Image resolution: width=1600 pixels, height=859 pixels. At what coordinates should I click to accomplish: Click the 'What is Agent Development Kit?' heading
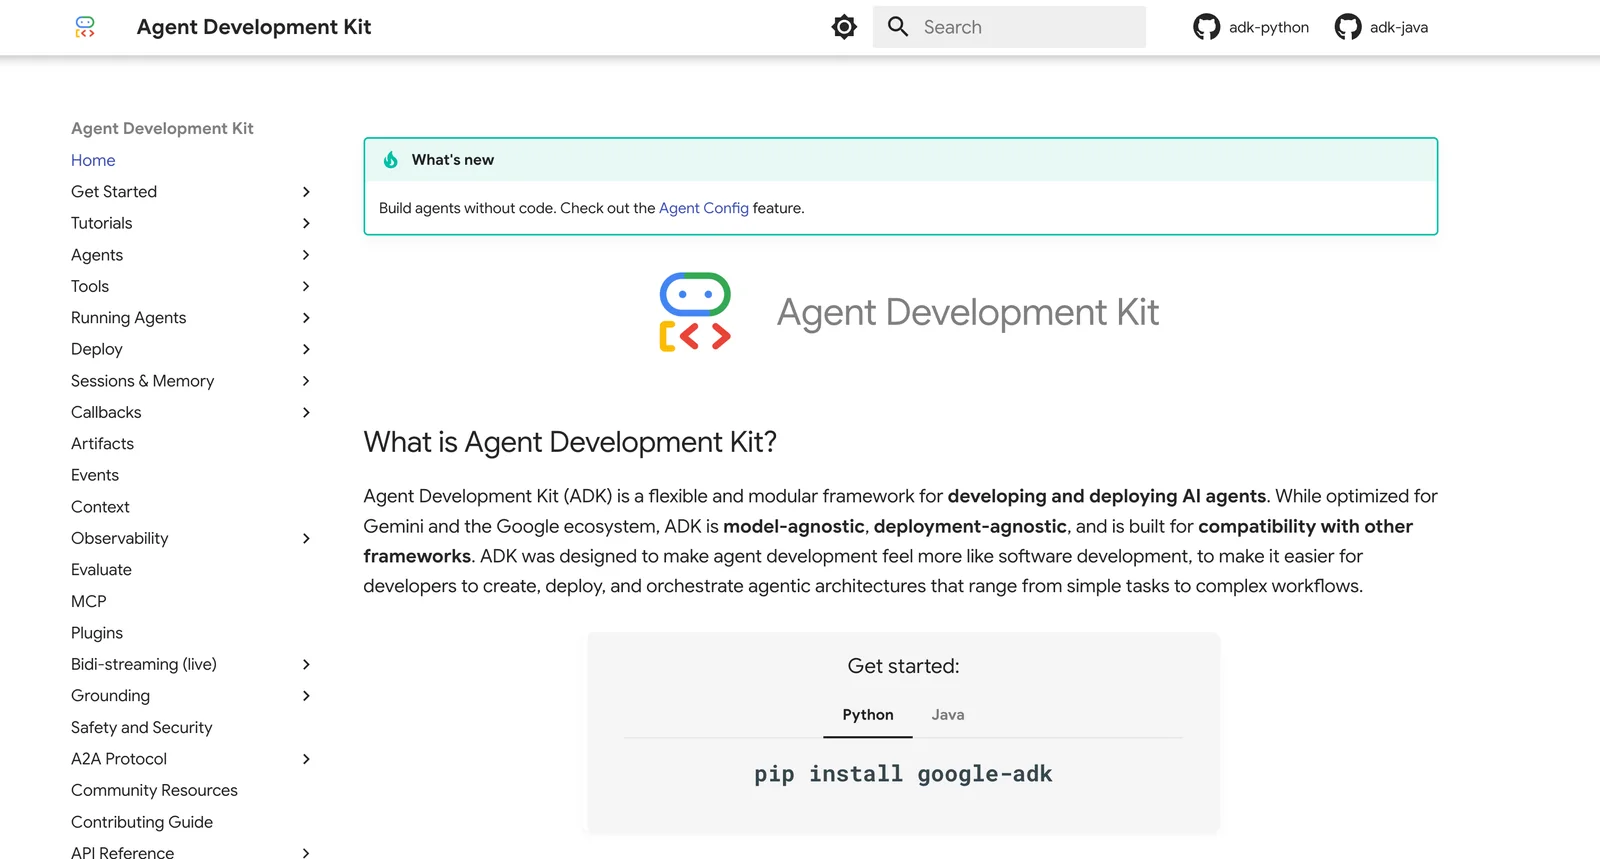(x=570, y=442)
